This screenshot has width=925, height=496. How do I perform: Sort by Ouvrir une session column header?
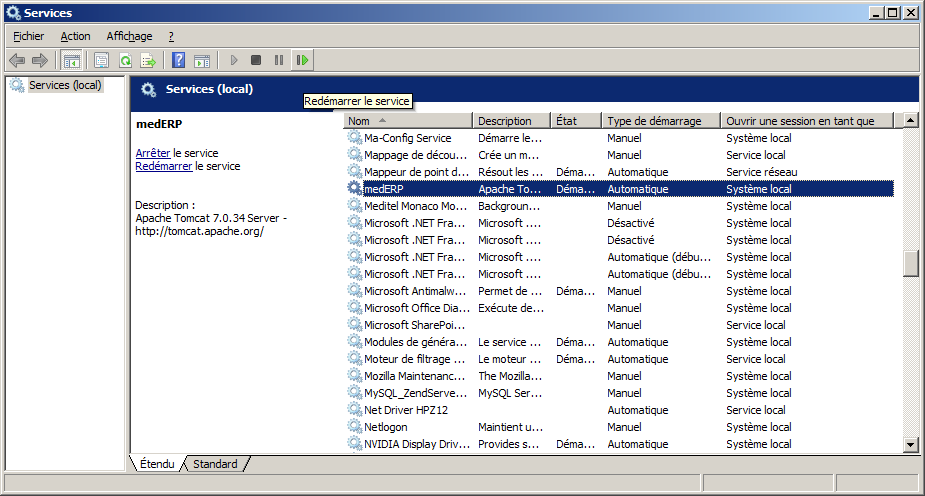point(807,120)
